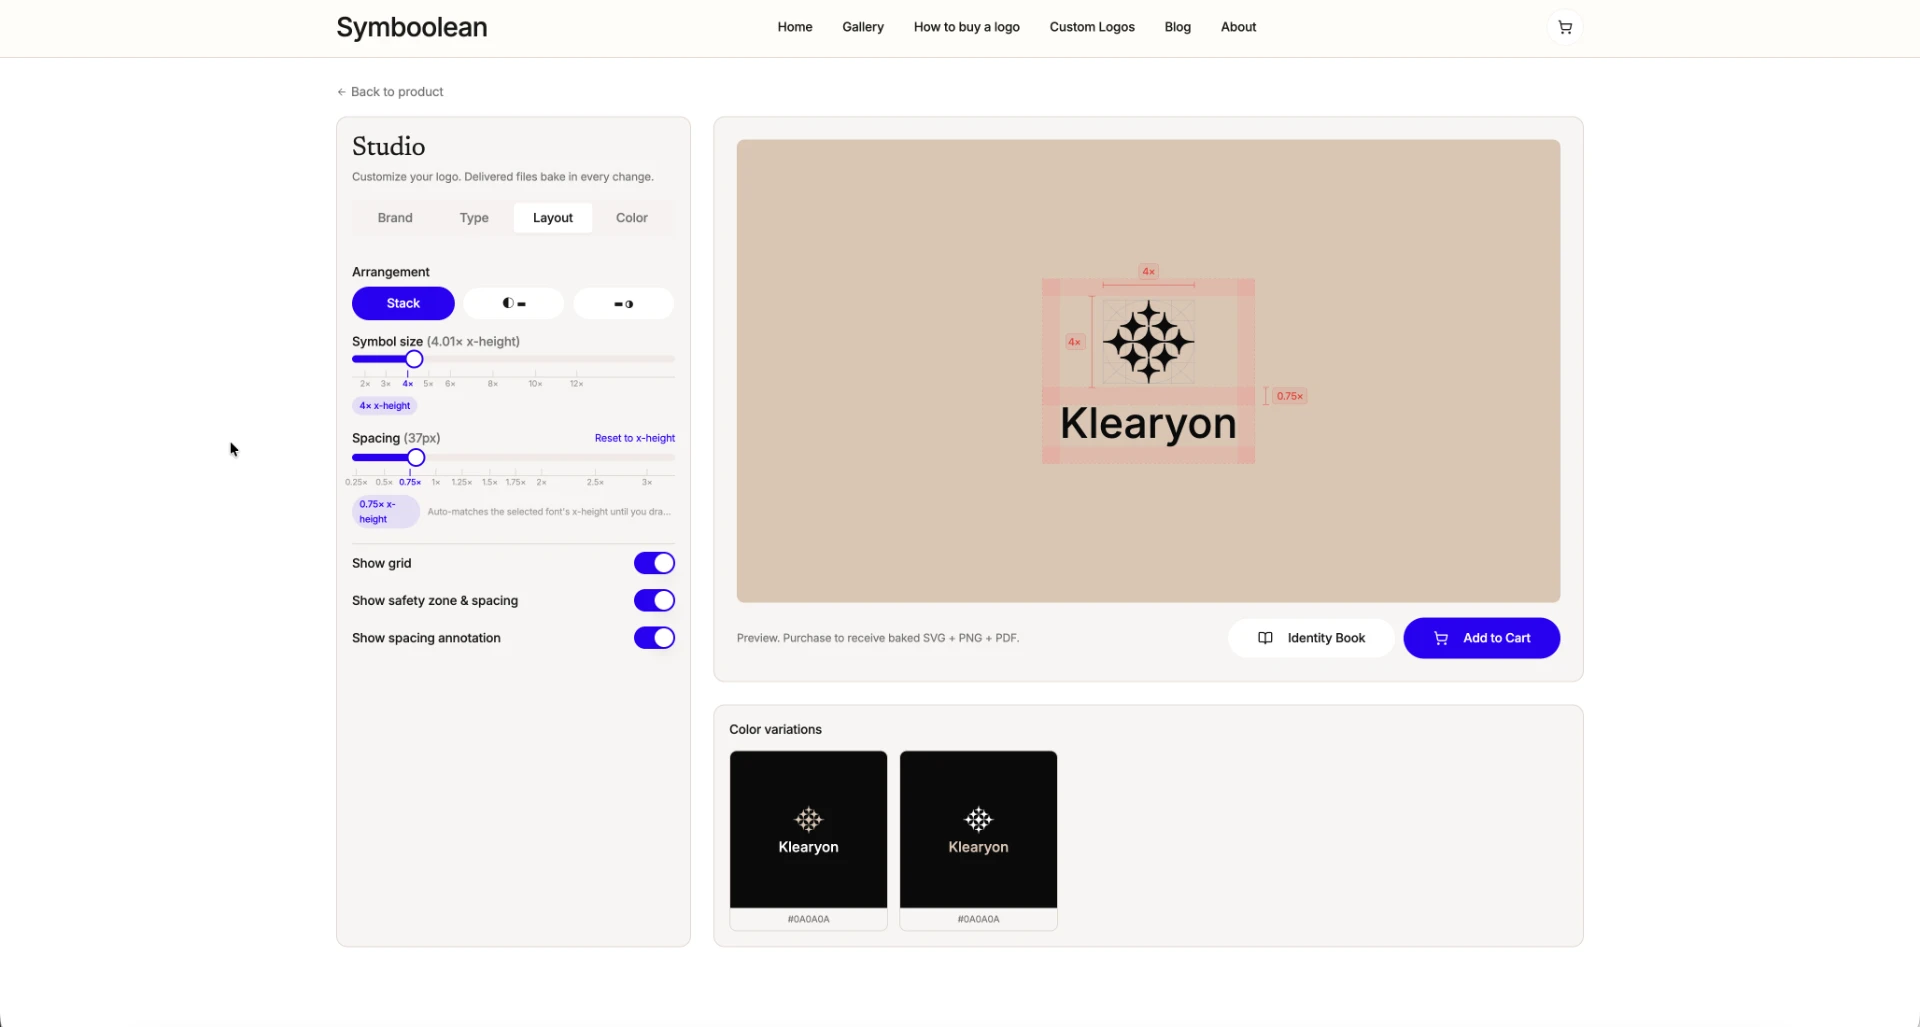The height and width of the screenshot is (1027, 1920).
Task: Click 3× tick label on Spacing scale
Action: 647,482
